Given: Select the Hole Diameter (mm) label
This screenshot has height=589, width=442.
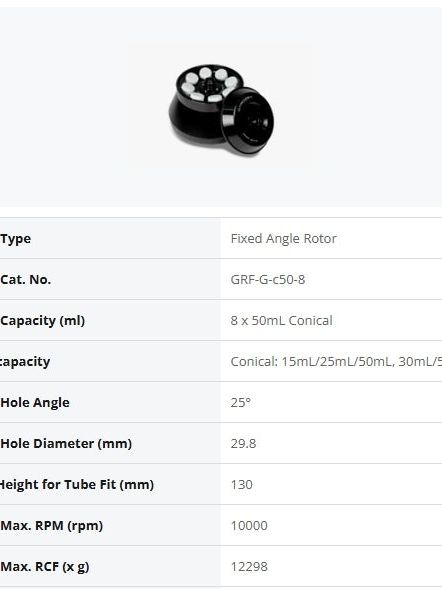Looking at the screenshot, I should (66, 443).
